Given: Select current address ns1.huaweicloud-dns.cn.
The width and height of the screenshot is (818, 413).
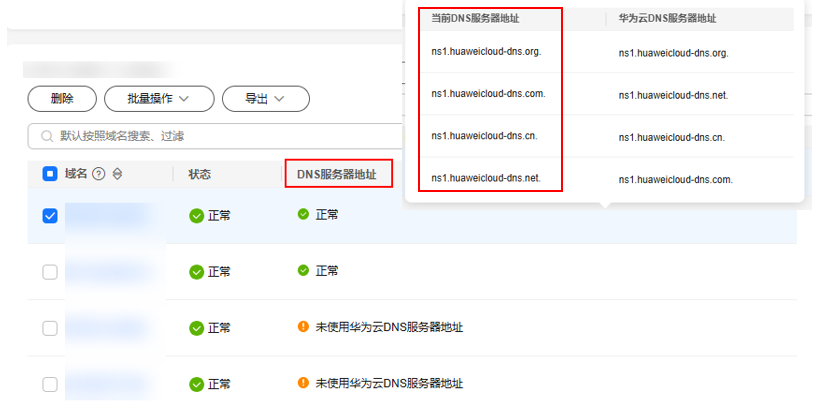Looking at the screenshot, I should [484, 136].
